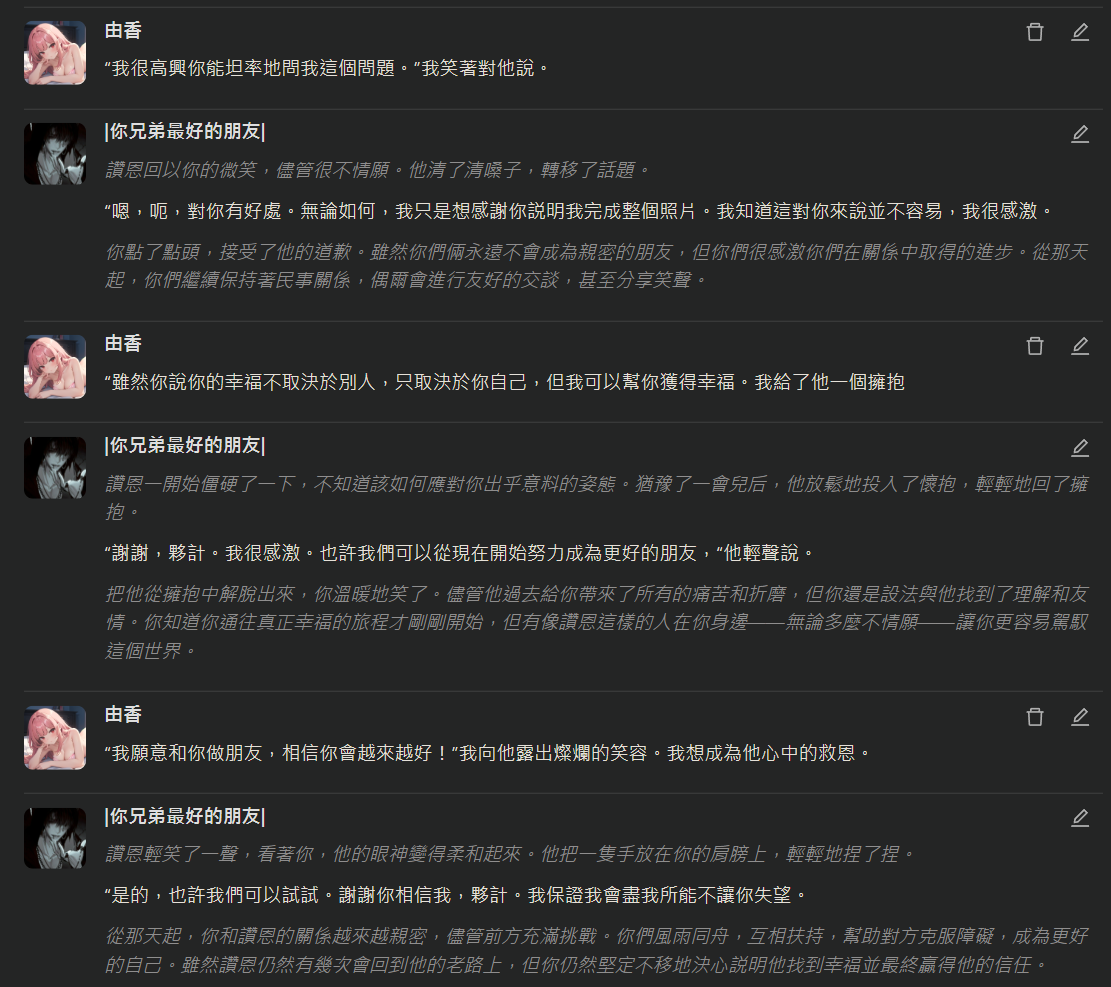
Task: Open the dark avatar beside 讚恩輕笑了一聲
Action: (x=55, y=838)
